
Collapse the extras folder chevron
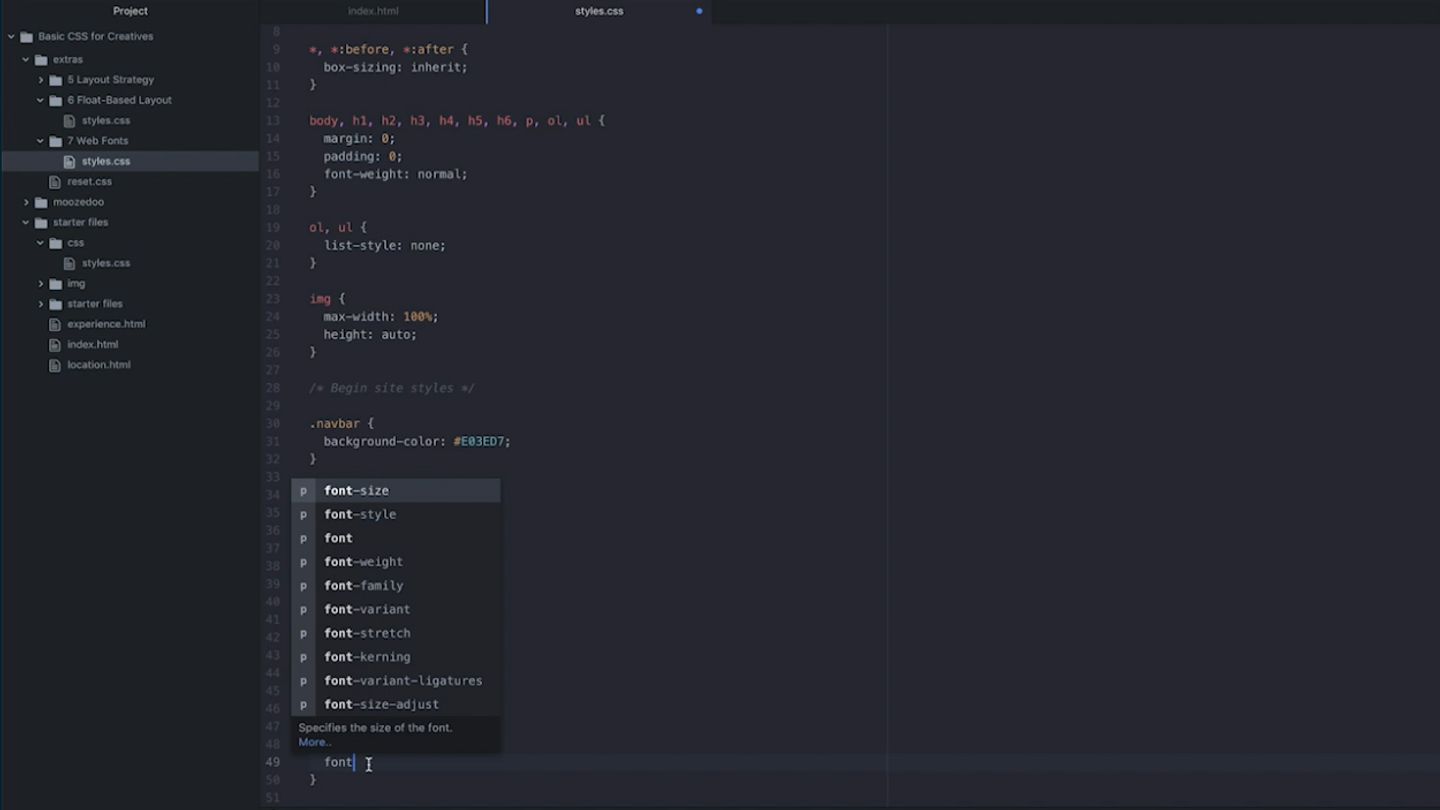tap(26, 60)
